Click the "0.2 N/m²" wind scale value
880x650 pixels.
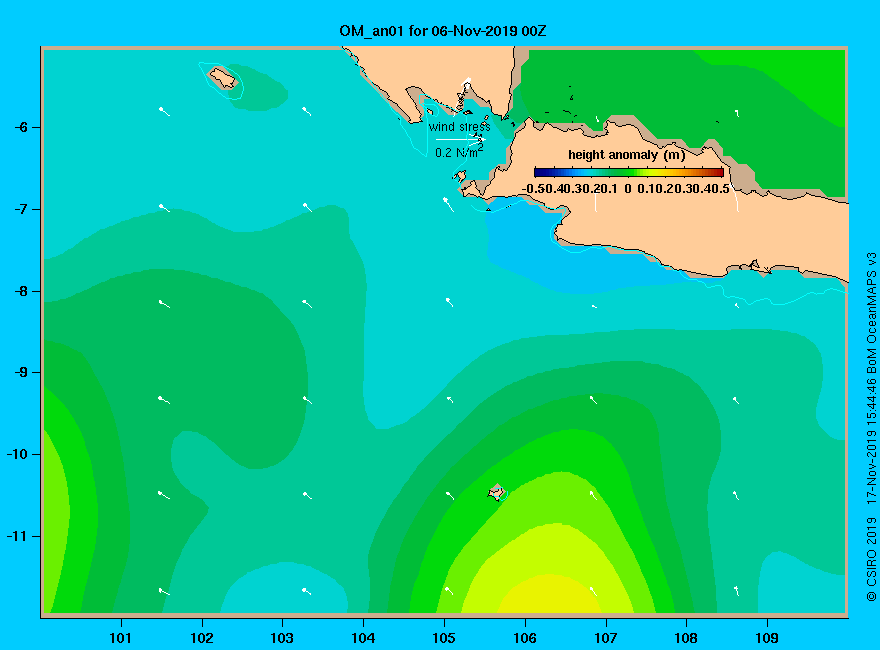point(459,152)
